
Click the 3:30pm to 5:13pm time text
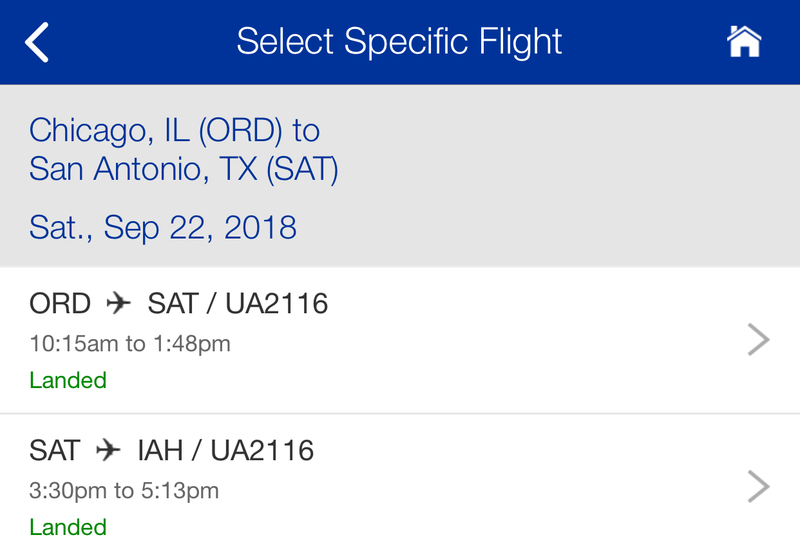click(x=124, y=490)
